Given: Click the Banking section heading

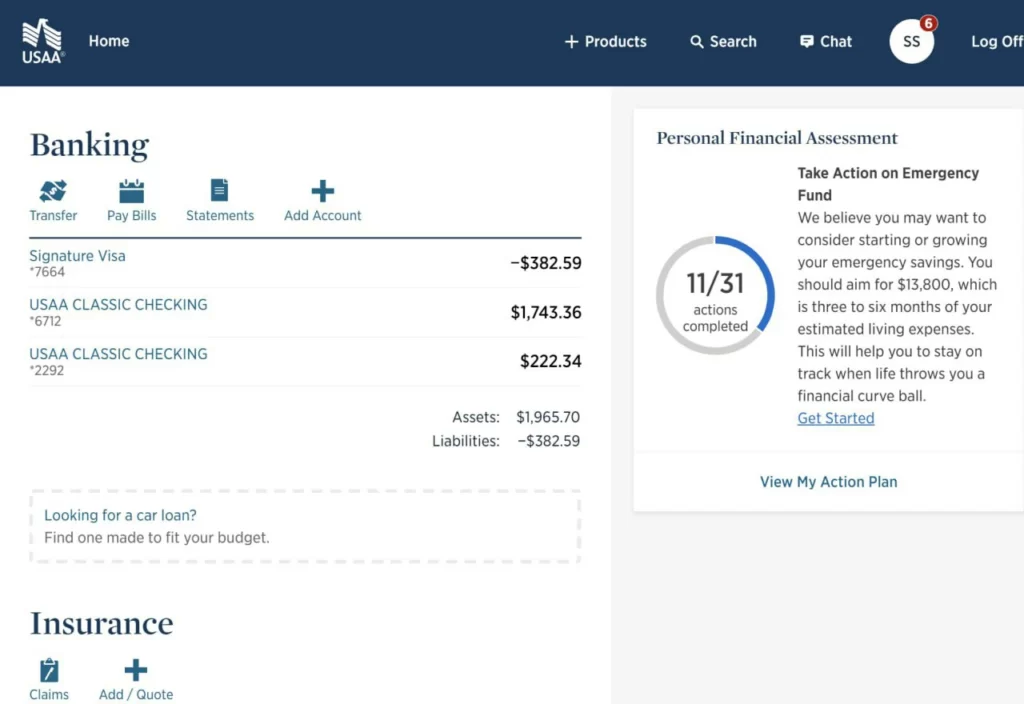Looking at the screenshot, I should 89,145.
